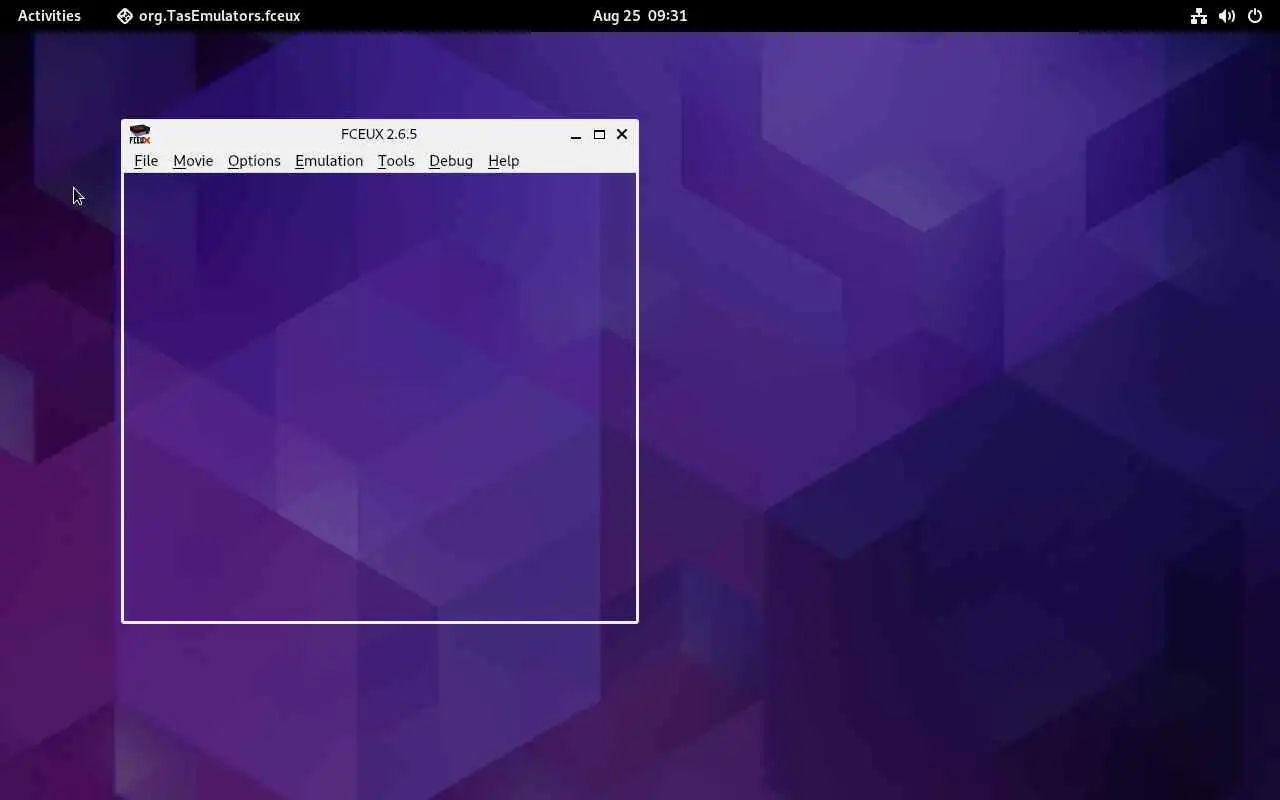
Task: Click the empty emulator display area
Action: 380,397
